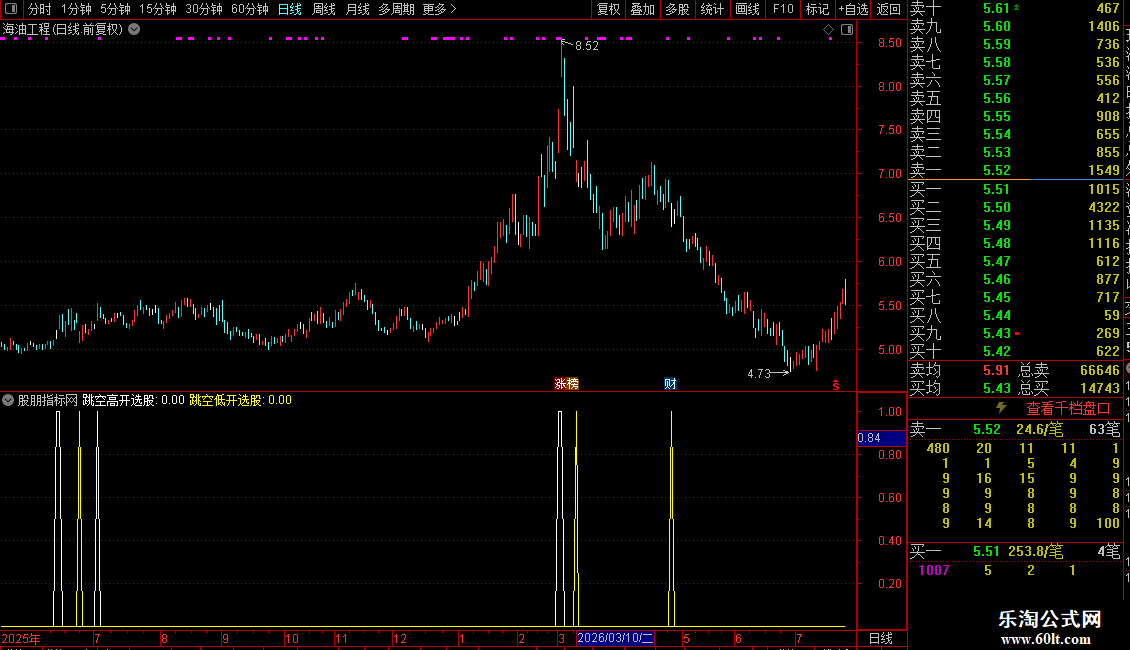Switch to 周线 chart
1130x650 pixels.
point(324,9)
